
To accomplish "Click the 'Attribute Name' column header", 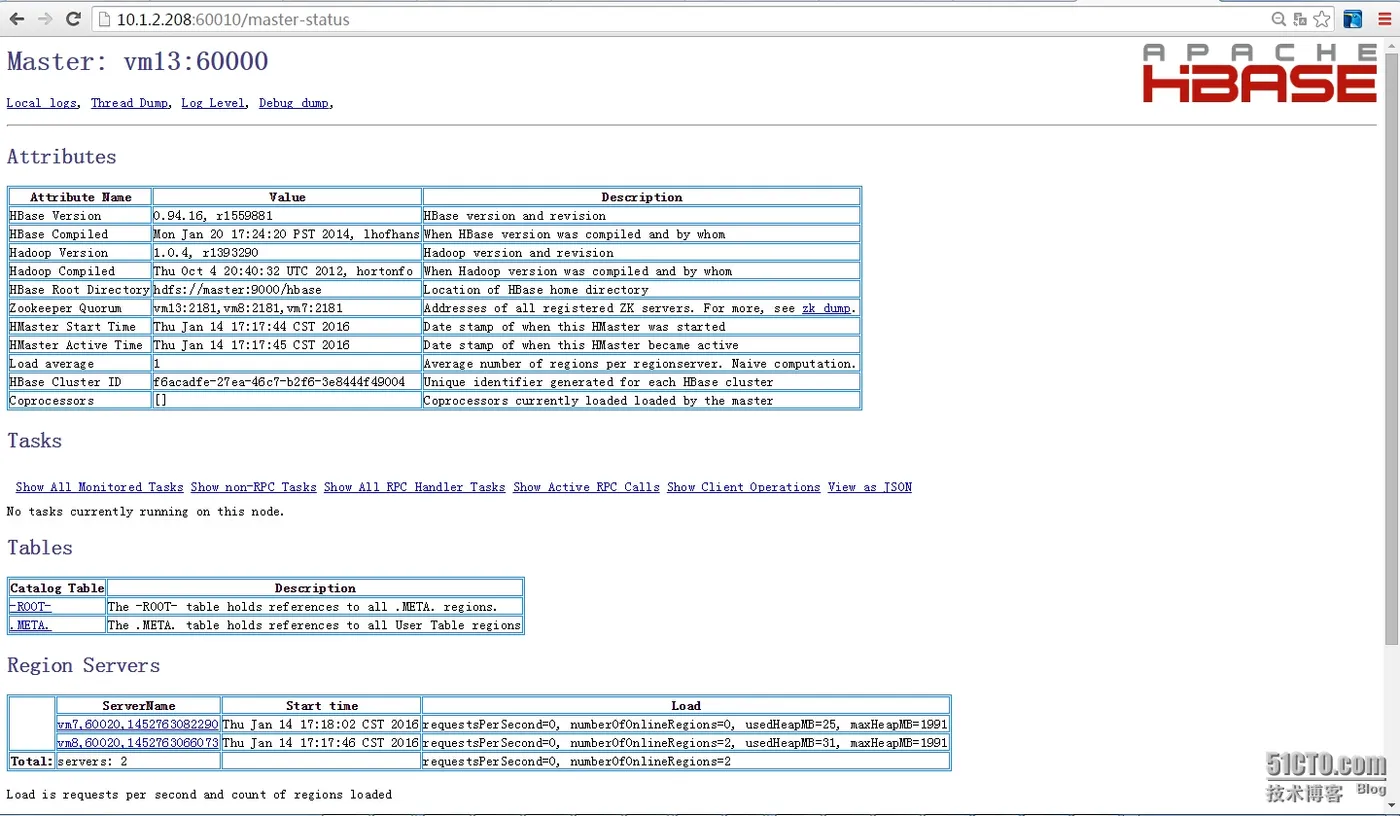I will coord(80,197).
